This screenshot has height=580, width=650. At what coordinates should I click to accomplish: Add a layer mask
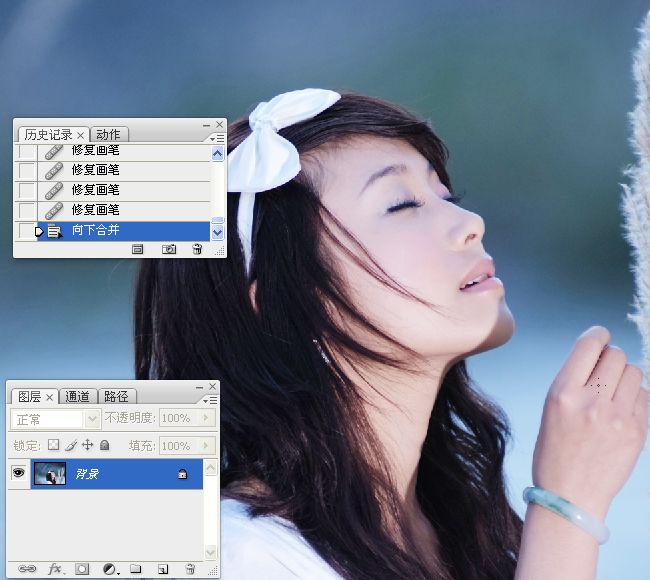[x=83, y=569]
